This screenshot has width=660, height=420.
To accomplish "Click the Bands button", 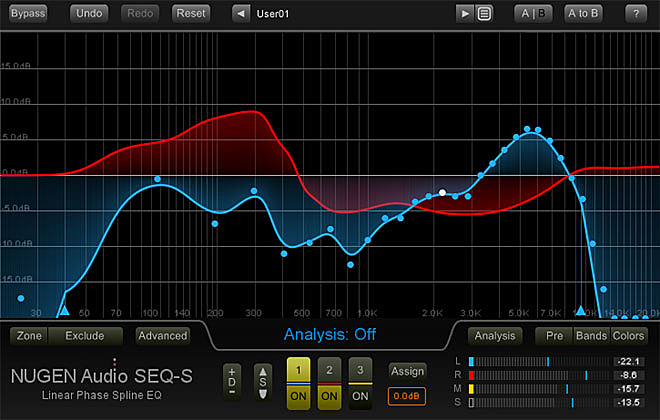I will 591,336.
